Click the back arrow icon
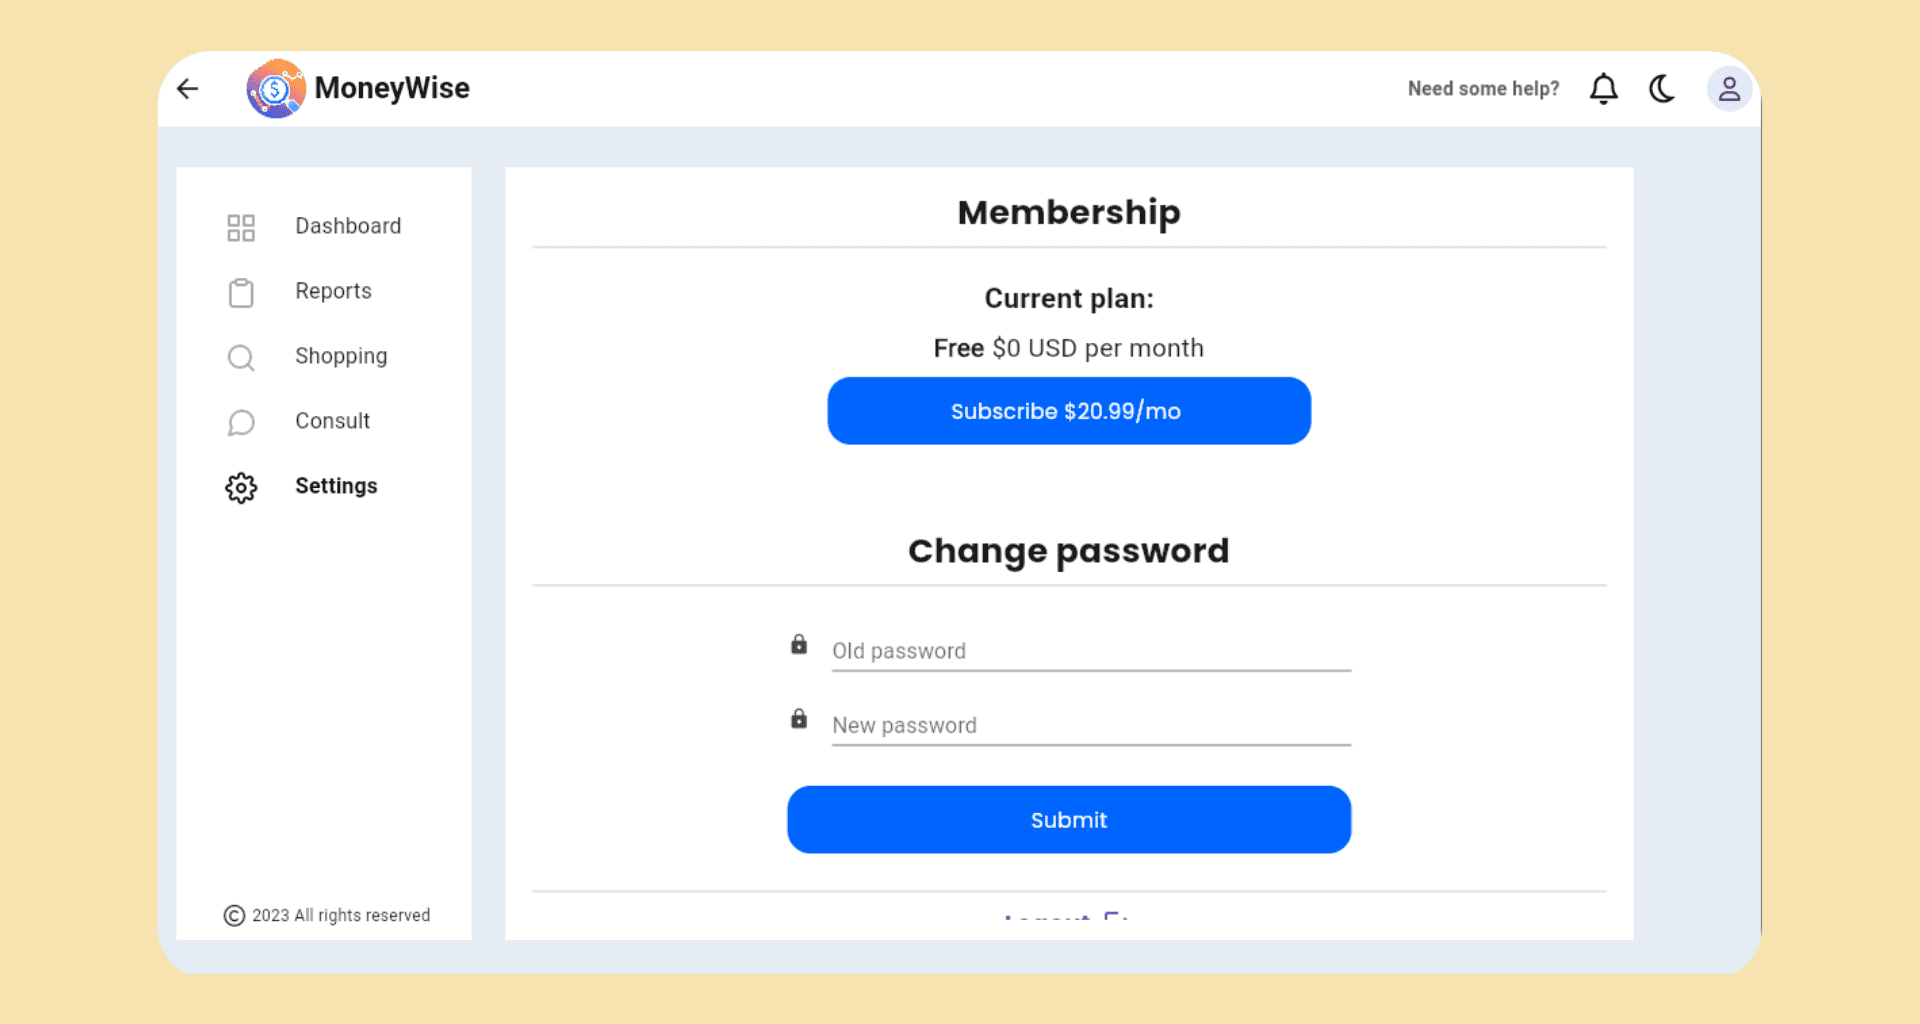This screenshot has width=1920, height=1024. click(x=188, y=89)
